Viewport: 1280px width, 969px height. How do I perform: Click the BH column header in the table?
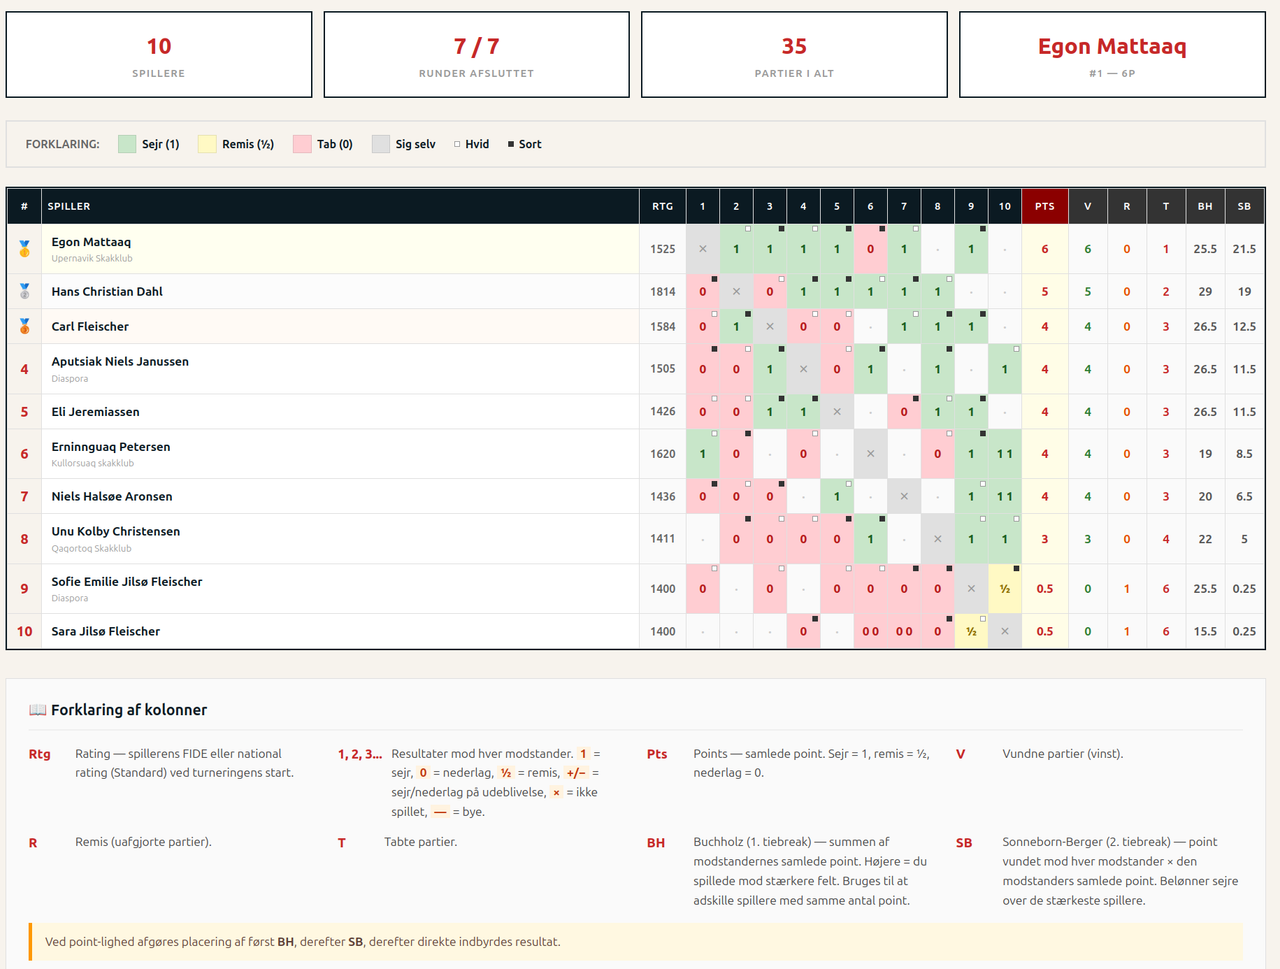[x=1205, y=206]
